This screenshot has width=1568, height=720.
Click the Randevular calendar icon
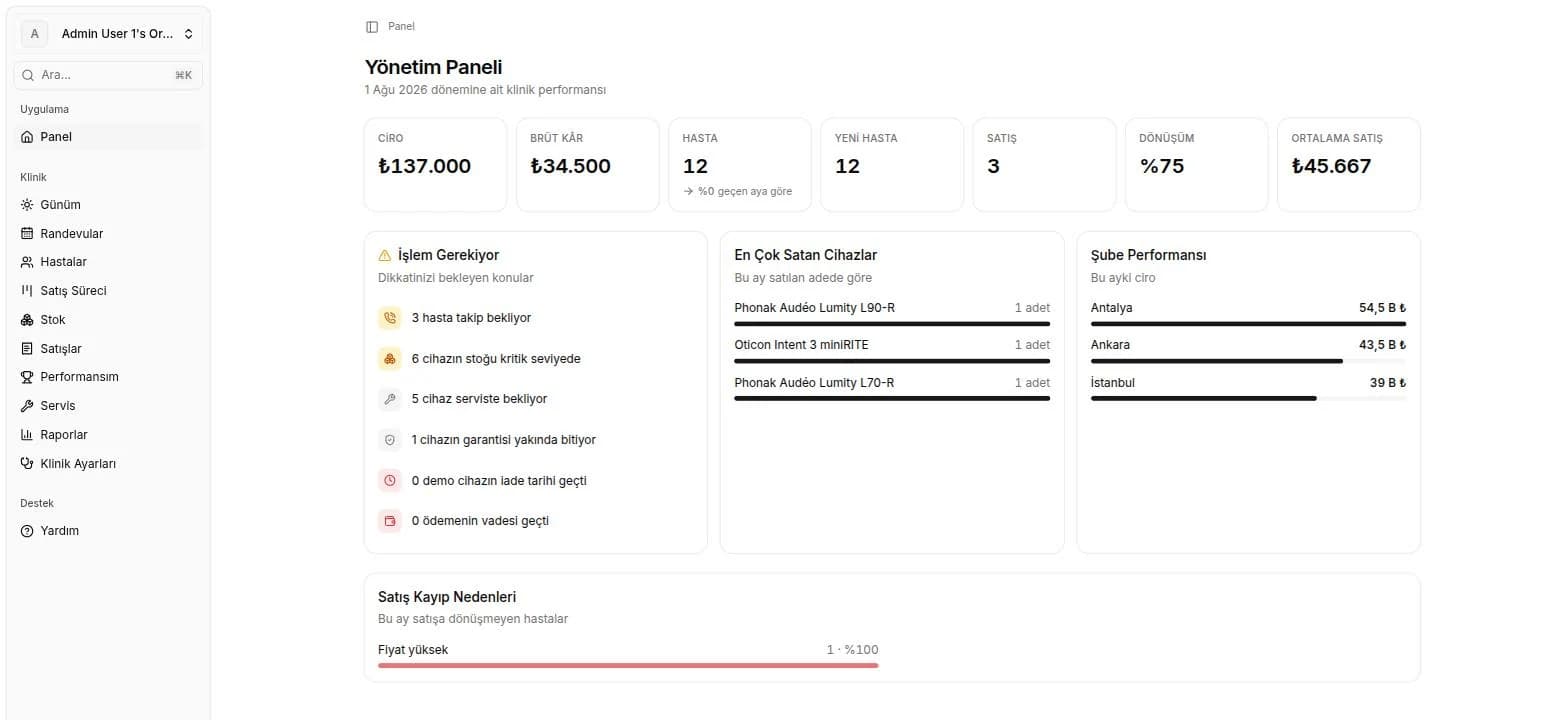pyautogui.click(x=27, y=234)
